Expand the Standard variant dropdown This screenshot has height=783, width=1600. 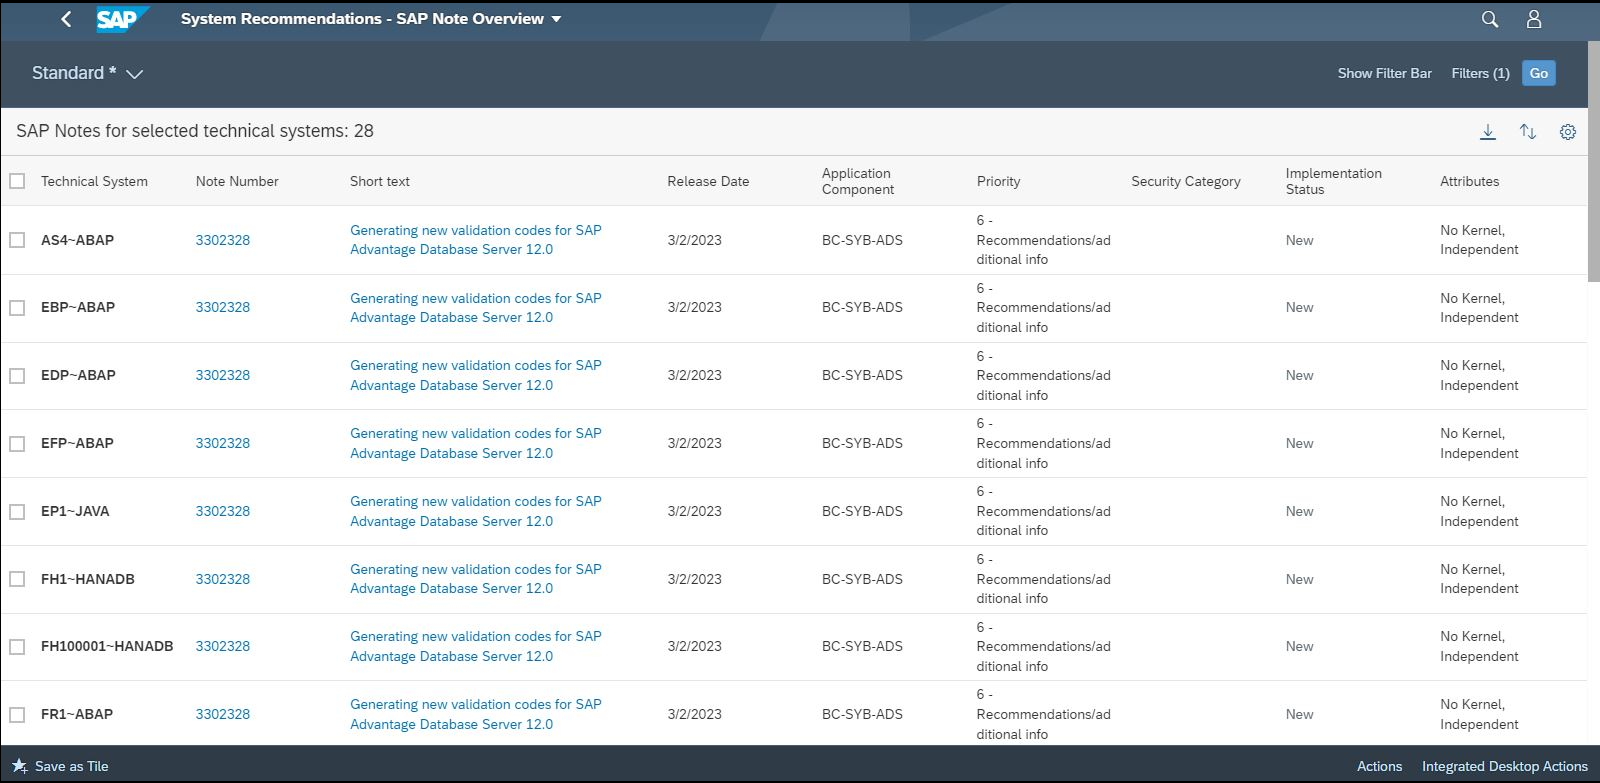pos(135,74)
